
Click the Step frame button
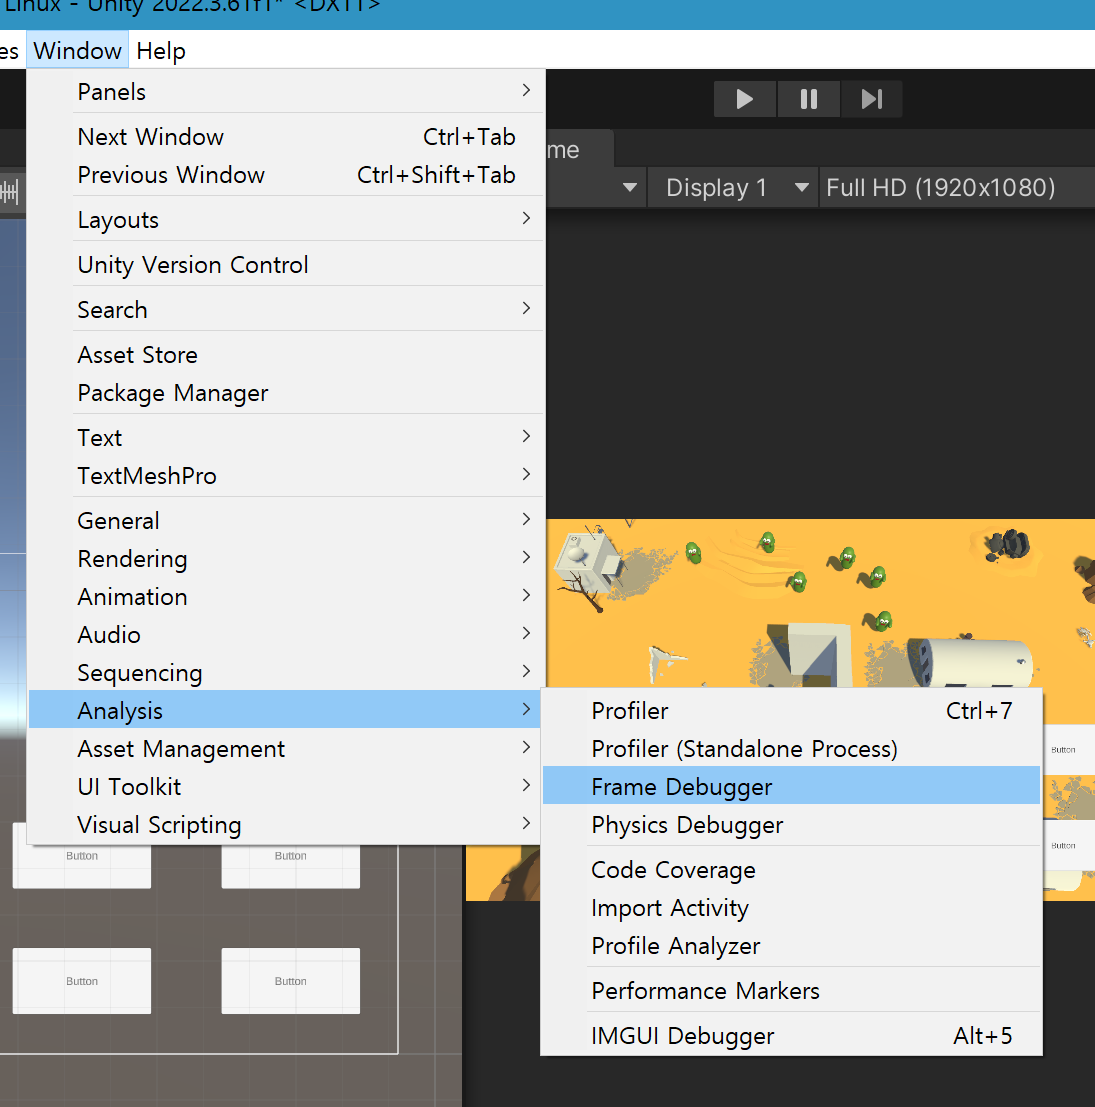coord(871,99)
